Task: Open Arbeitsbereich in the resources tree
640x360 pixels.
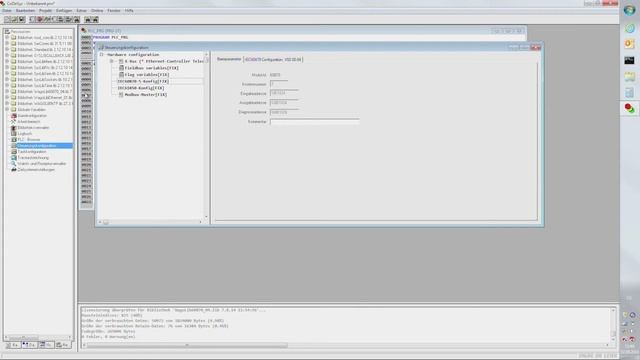Action: (29, 122)
